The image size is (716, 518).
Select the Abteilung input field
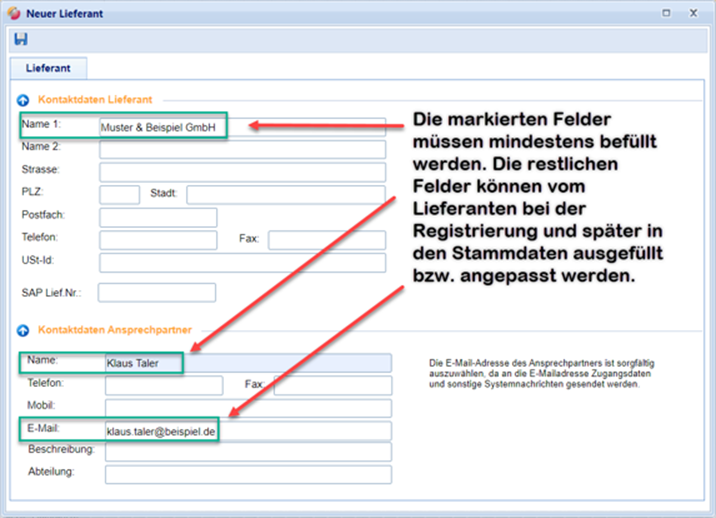248,474
